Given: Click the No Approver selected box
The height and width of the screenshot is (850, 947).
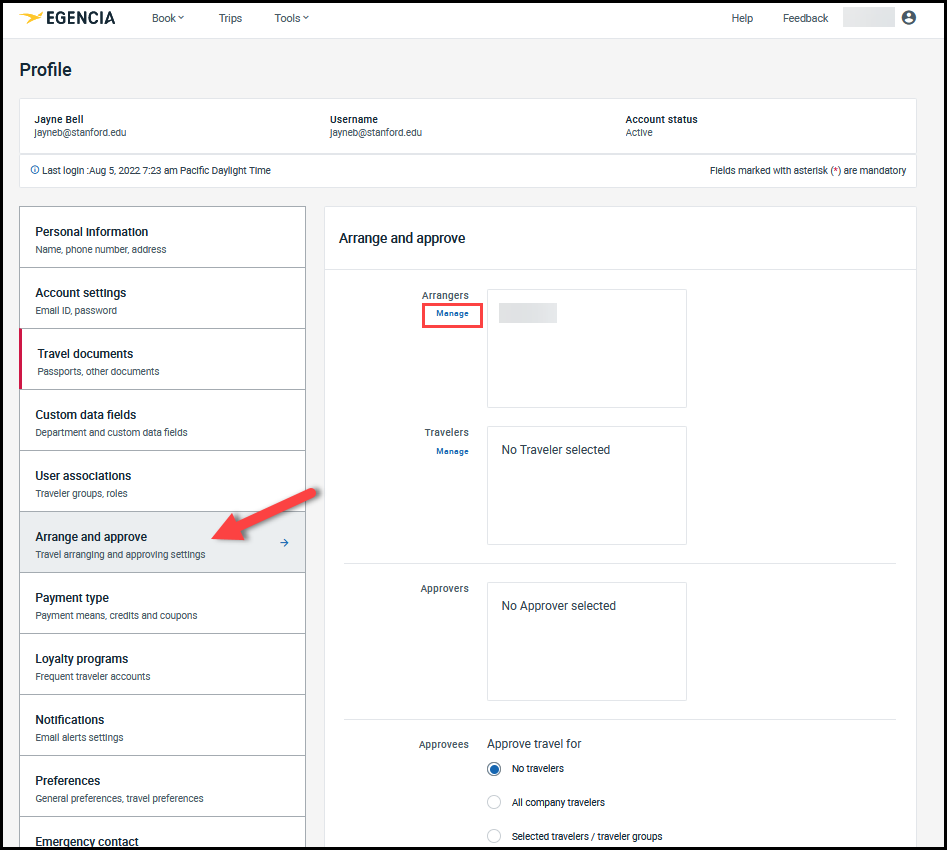Looking at the screenshot, I should [586, 642].
